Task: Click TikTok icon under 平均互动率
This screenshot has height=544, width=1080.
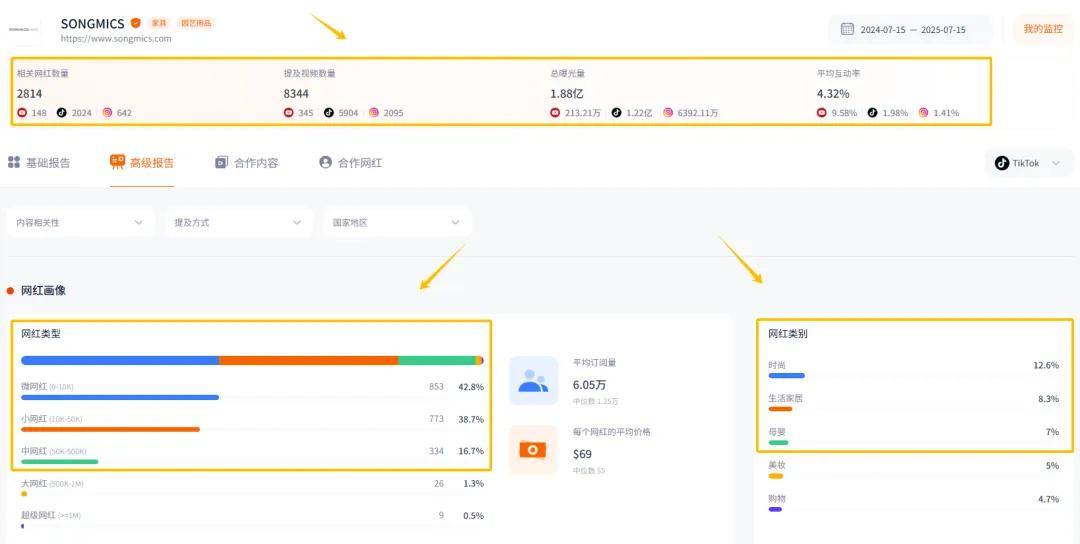Action: [873, 112]
